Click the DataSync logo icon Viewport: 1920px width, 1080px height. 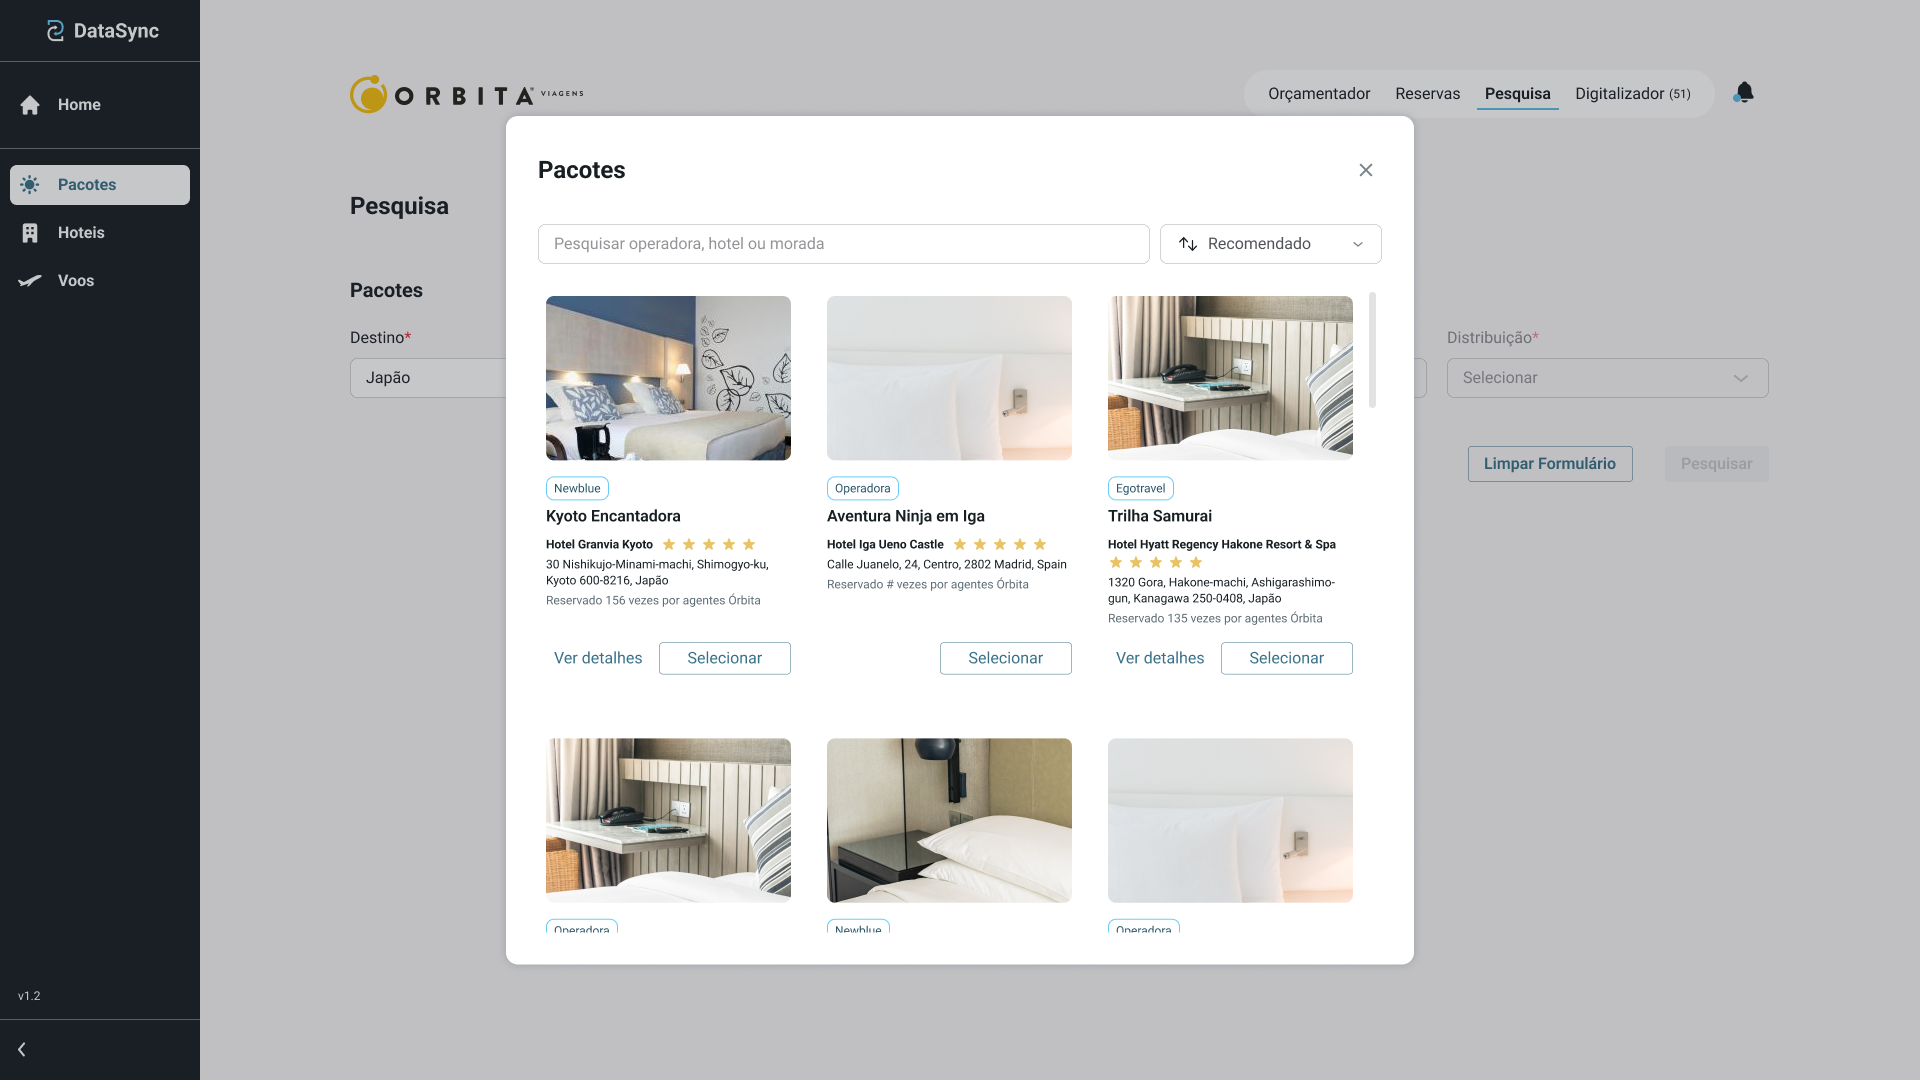(x=55, y=31)
